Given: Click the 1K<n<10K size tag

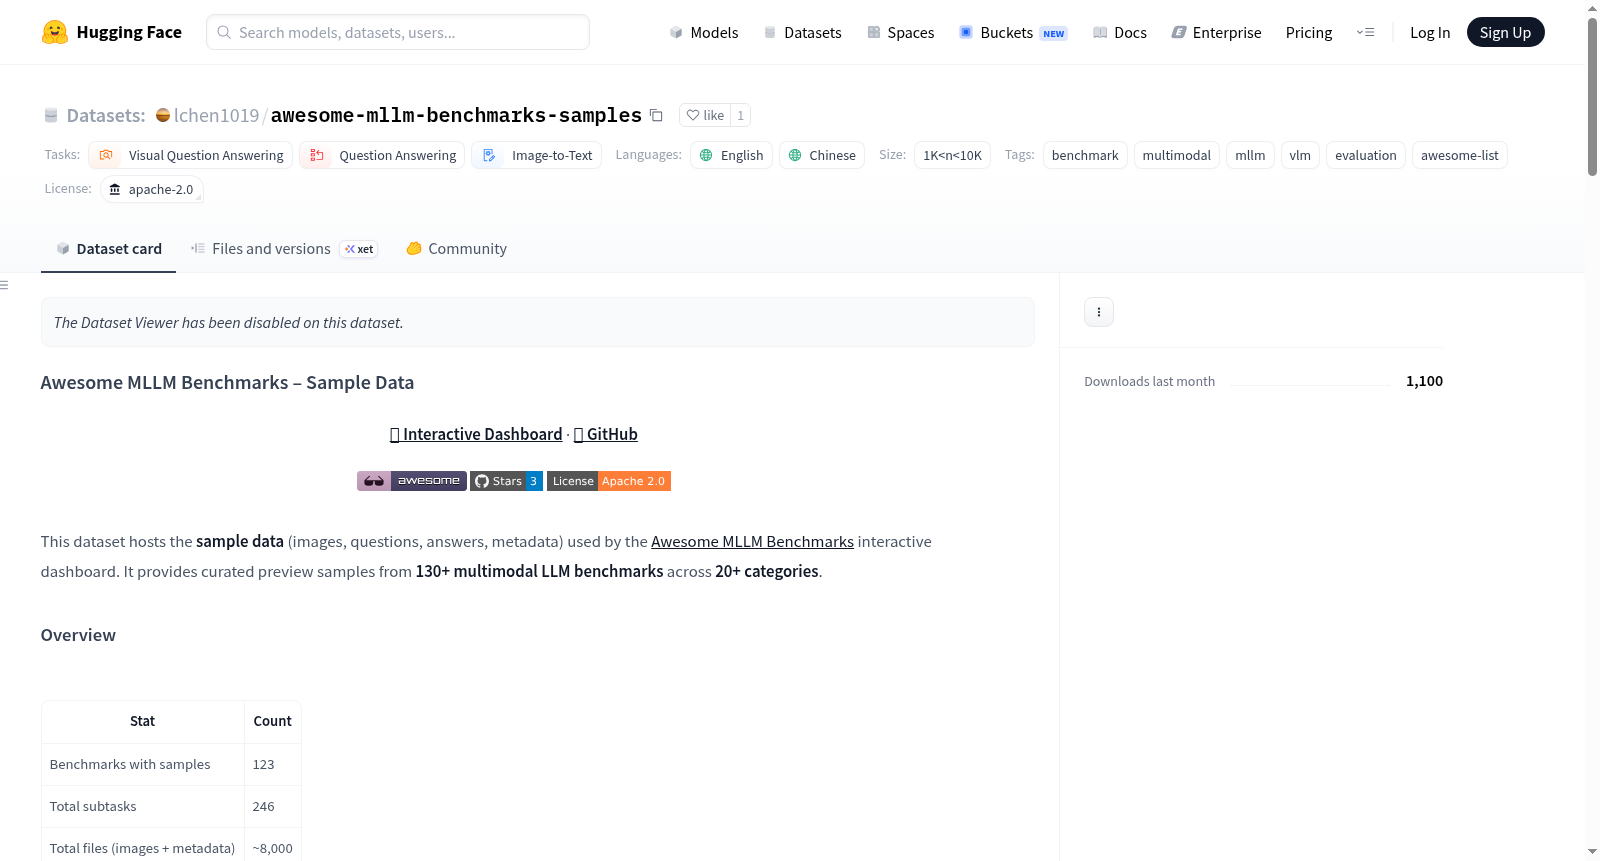Looking at the screenshot, I should pos(952,155).
